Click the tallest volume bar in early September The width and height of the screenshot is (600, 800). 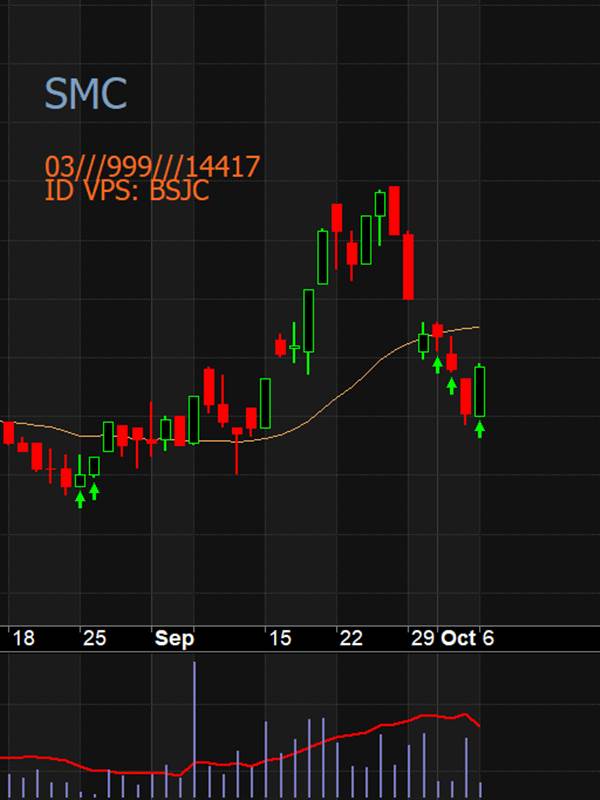click(194, 730)
